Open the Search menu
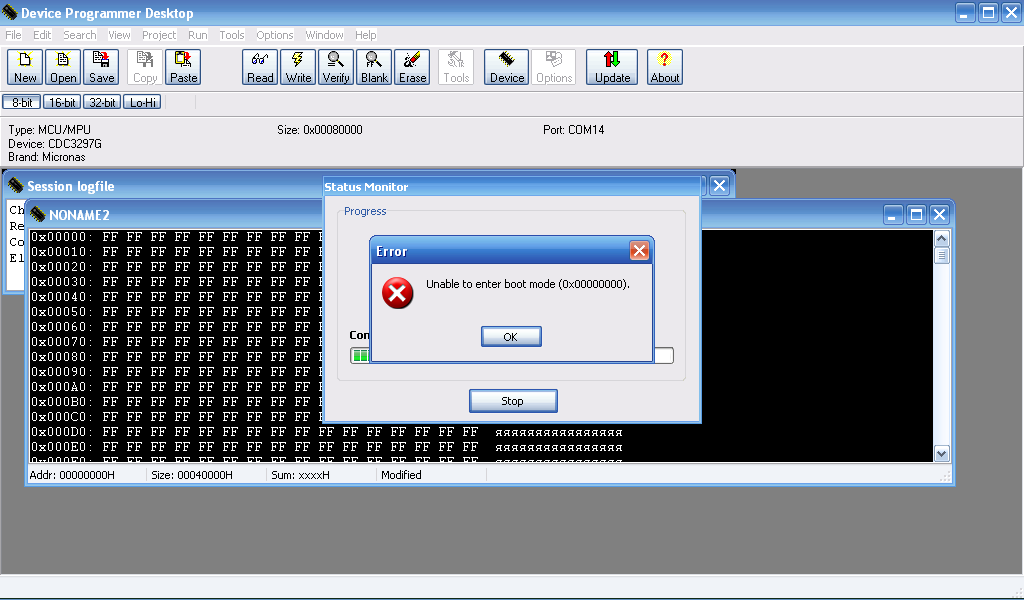Image resolution: width=1024 pixels, height=600 pixels. tap(80, 35)
